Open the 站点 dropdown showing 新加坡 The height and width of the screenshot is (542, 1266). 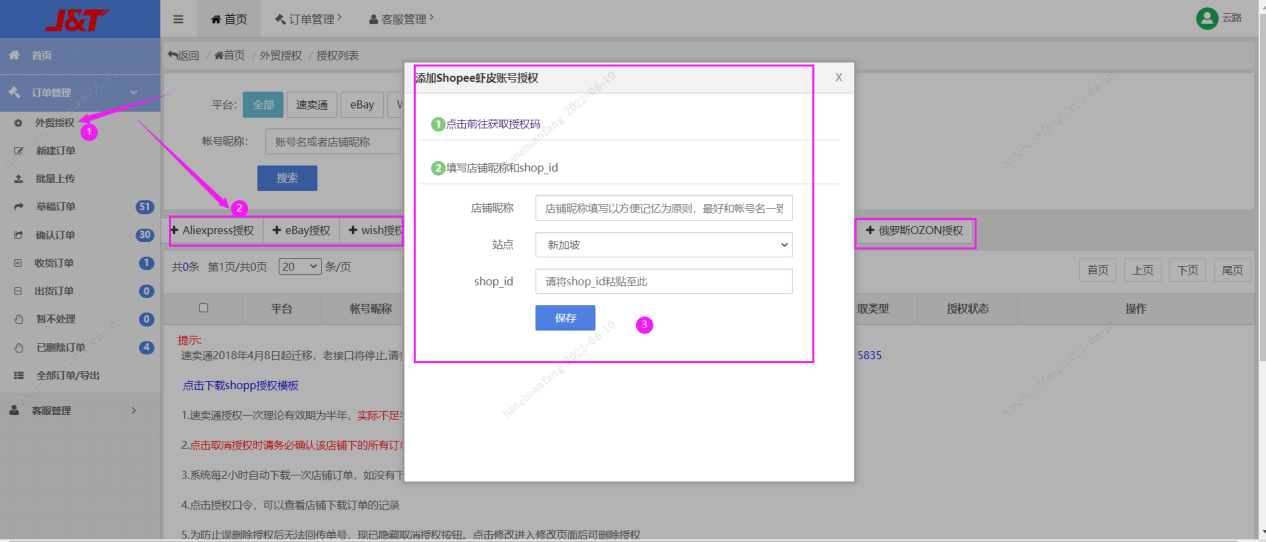click(x=664, y=244)
